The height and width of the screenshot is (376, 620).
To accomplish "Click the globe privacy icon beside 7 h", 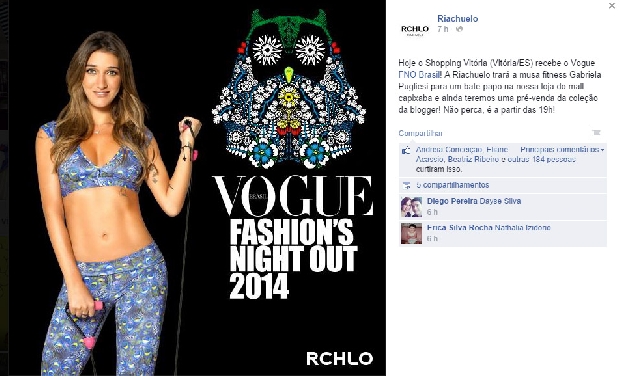I will [459, 29].
